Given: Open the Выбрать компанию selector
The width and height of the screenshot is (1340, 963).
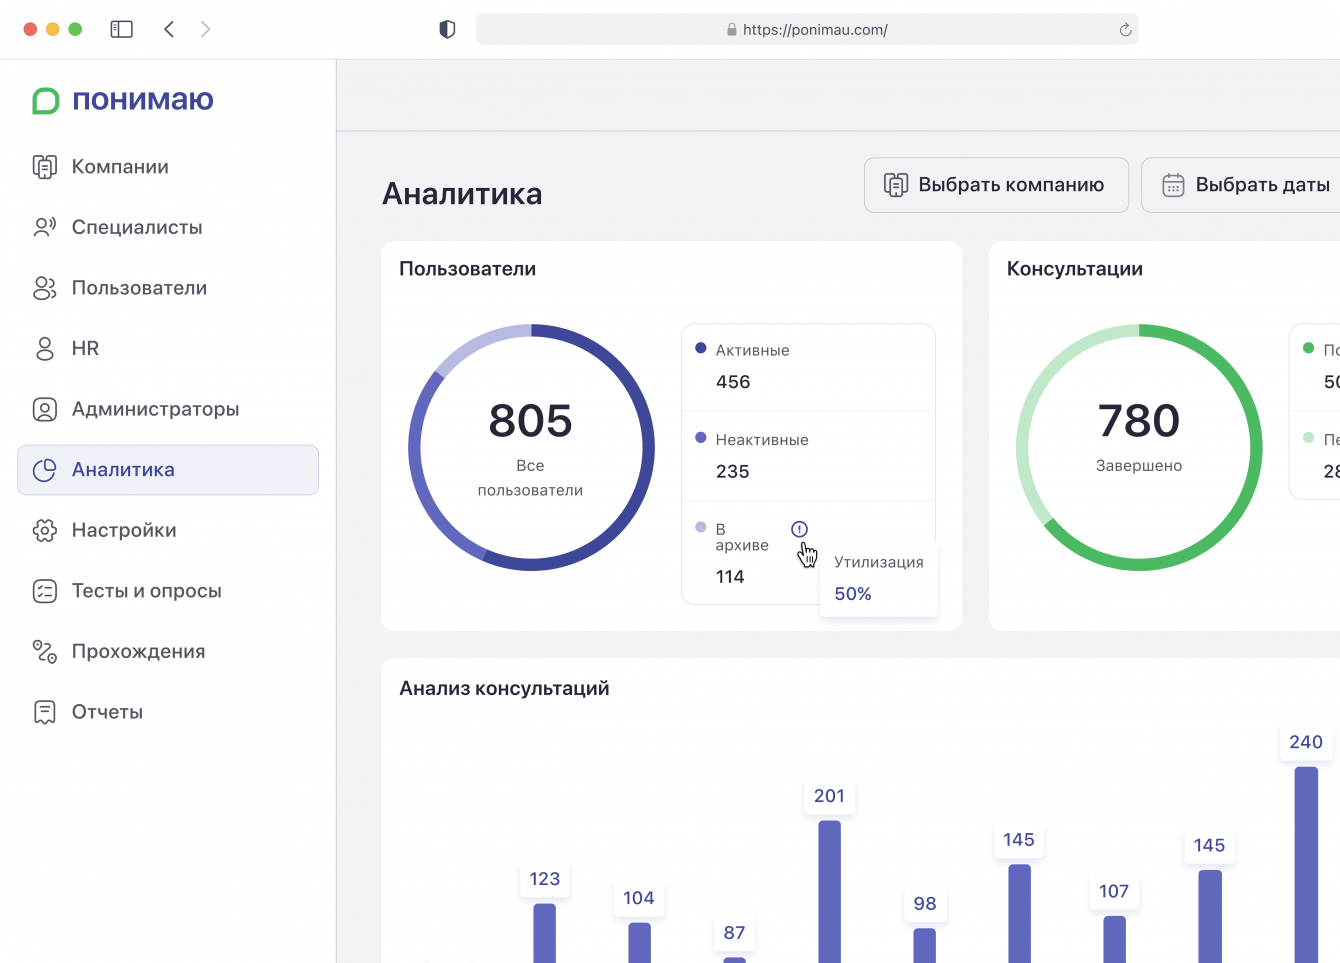Looking at the screenshot, I should pyautogui.click(x=996, y=185).
